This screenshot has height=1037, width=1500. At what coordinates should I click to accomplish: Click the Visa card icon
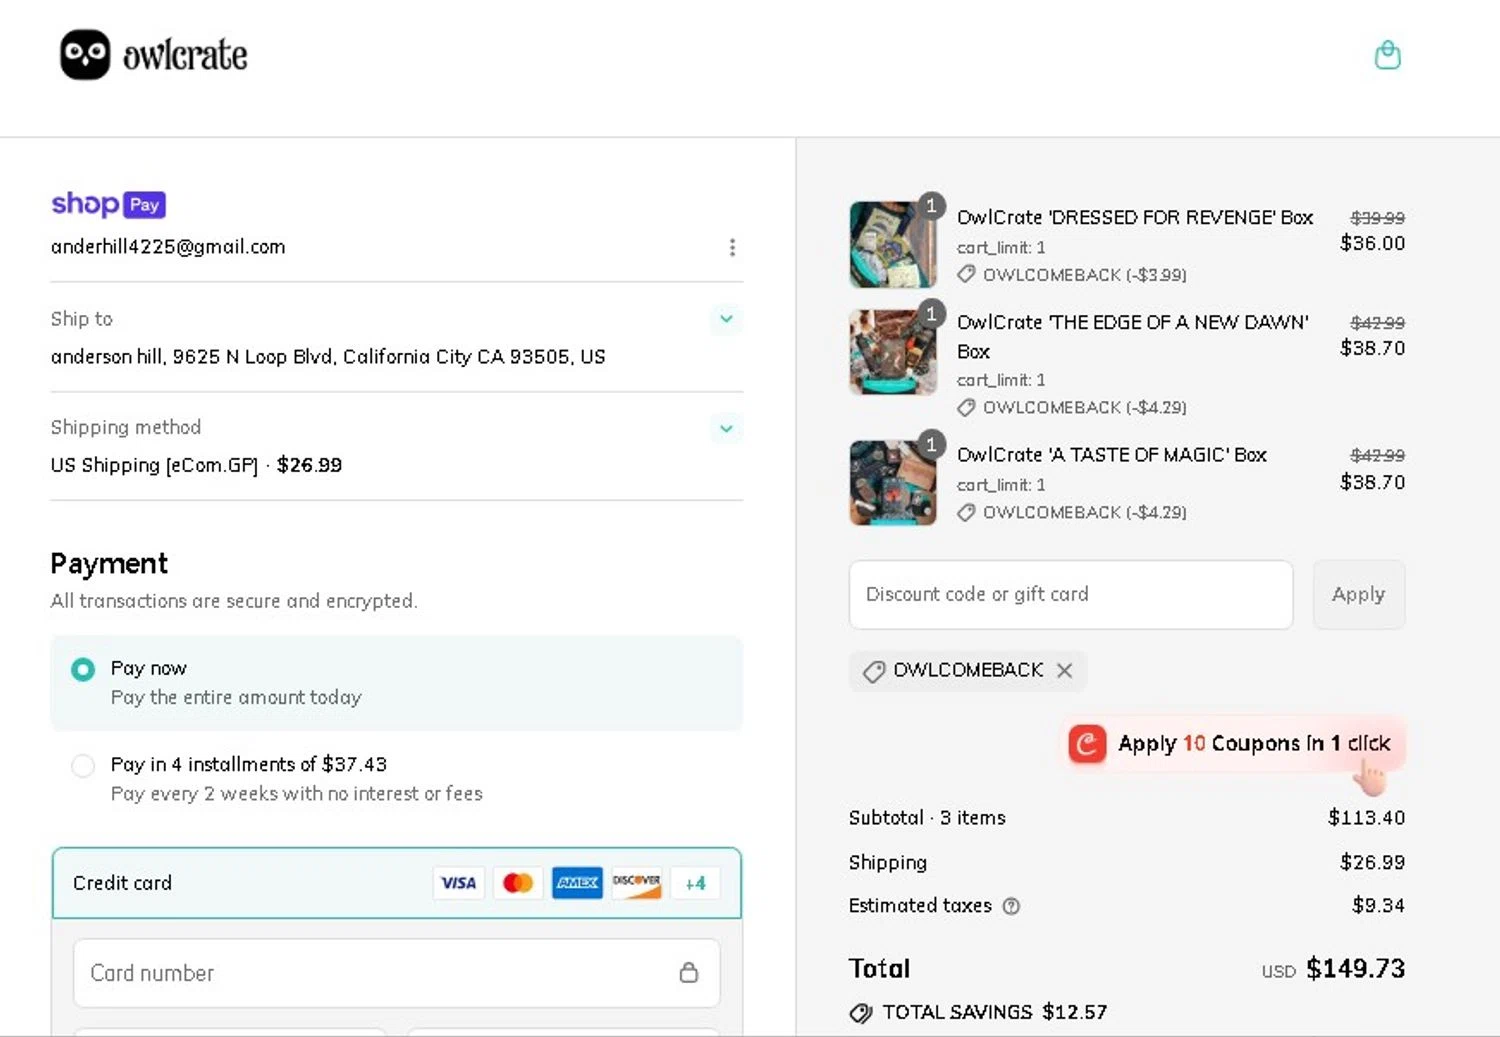pyautogui.click(x=458, y=883)
